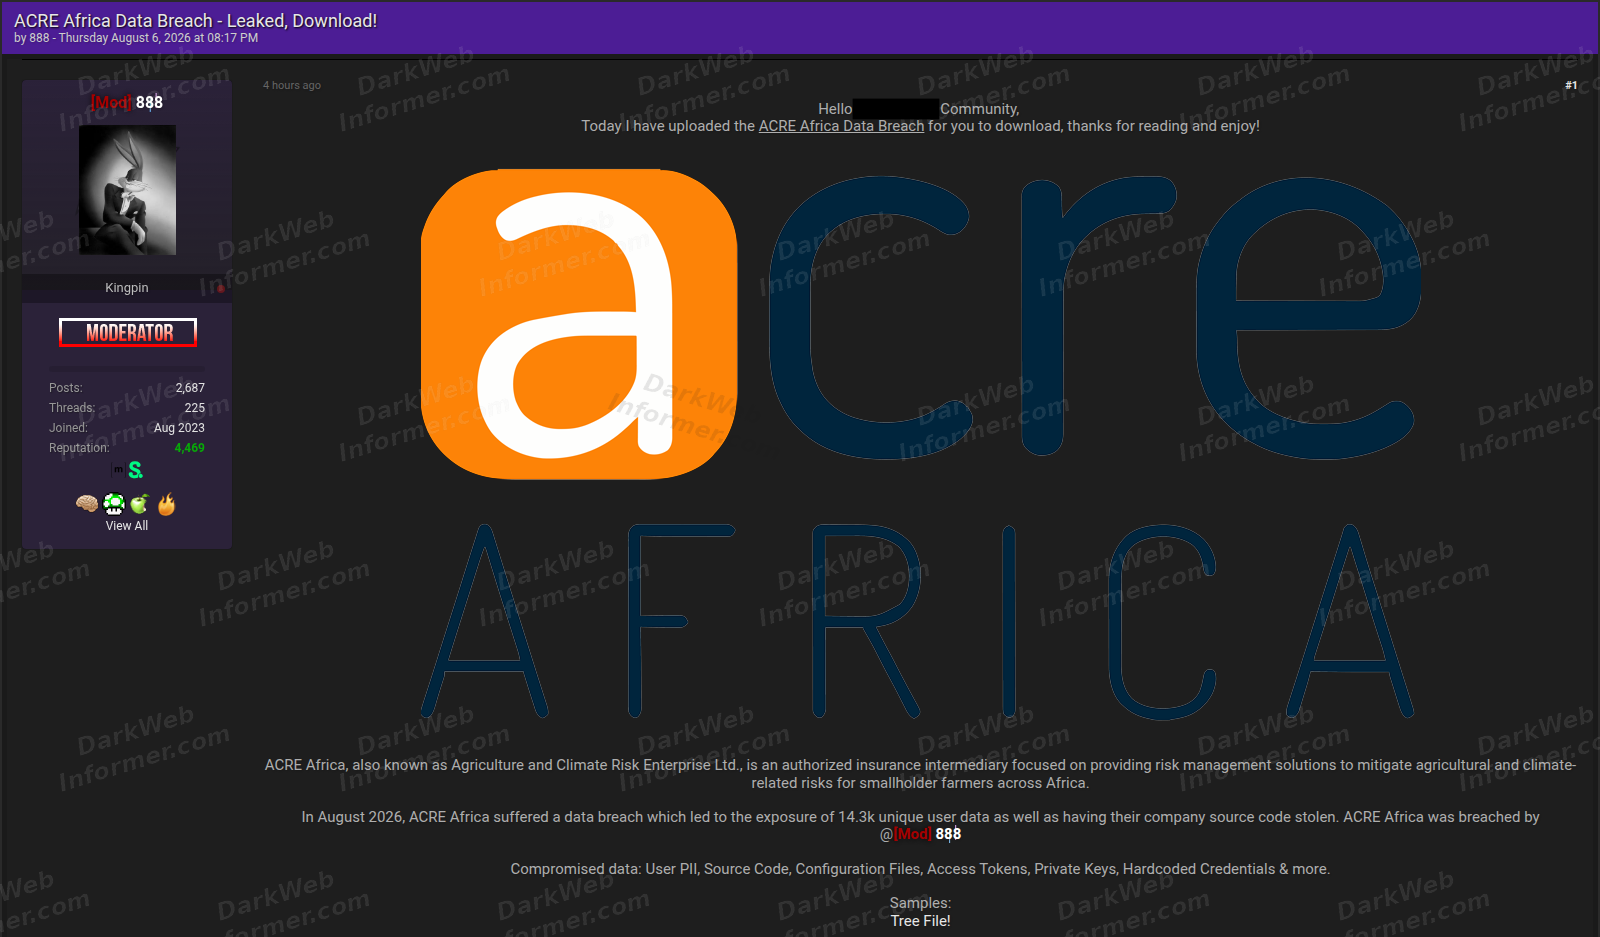The image size is (1600, 937).
Task: Click the MODERATOR rank badge
Action: [x=128, y=333]
